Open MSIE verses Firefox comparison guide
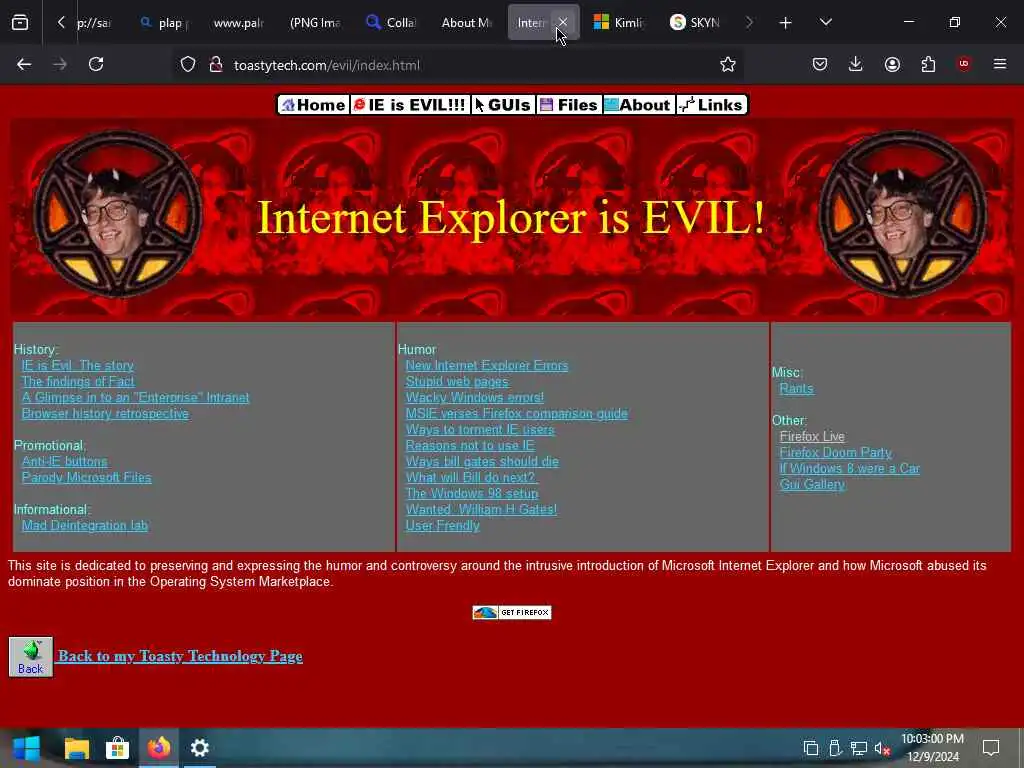 click(517, 413)
